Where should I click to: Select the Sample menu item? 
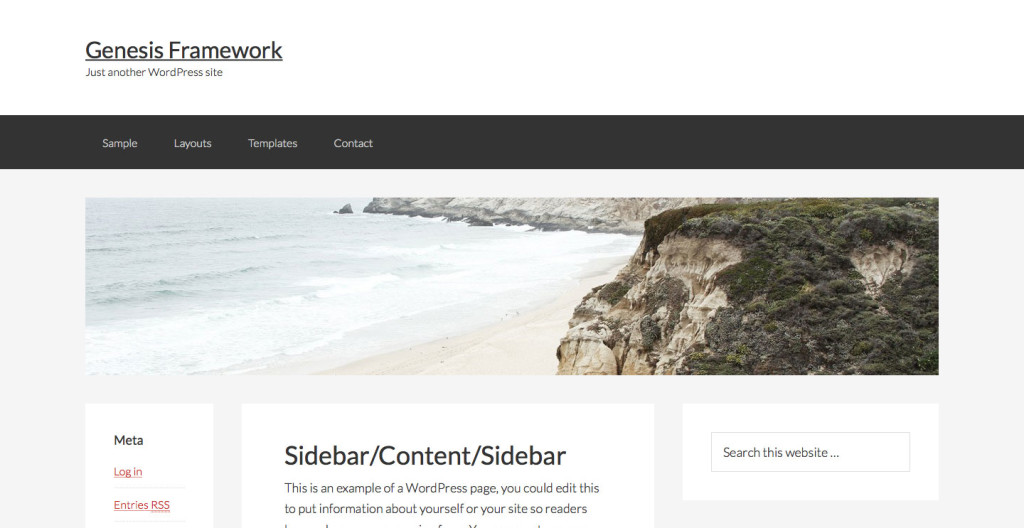(120, 143)
